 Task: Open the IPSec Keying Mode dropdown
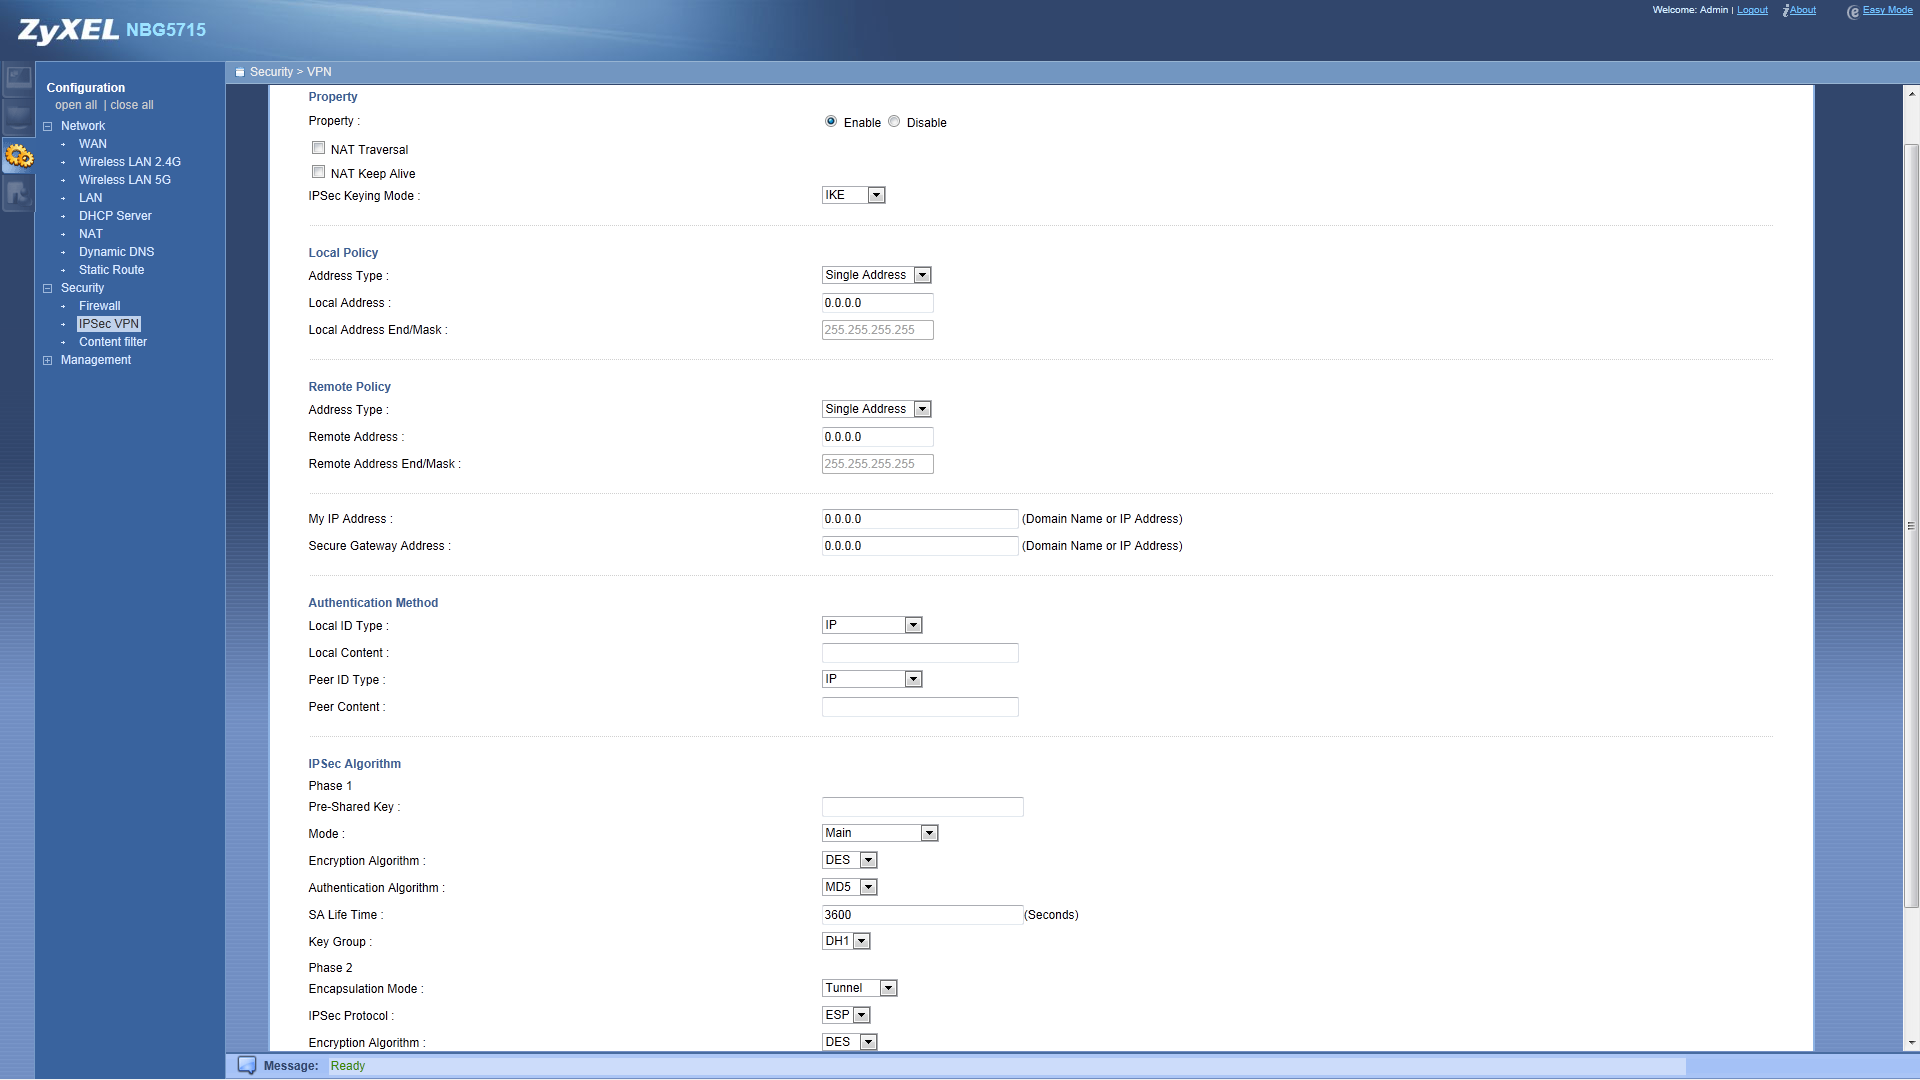click(853, 195)
